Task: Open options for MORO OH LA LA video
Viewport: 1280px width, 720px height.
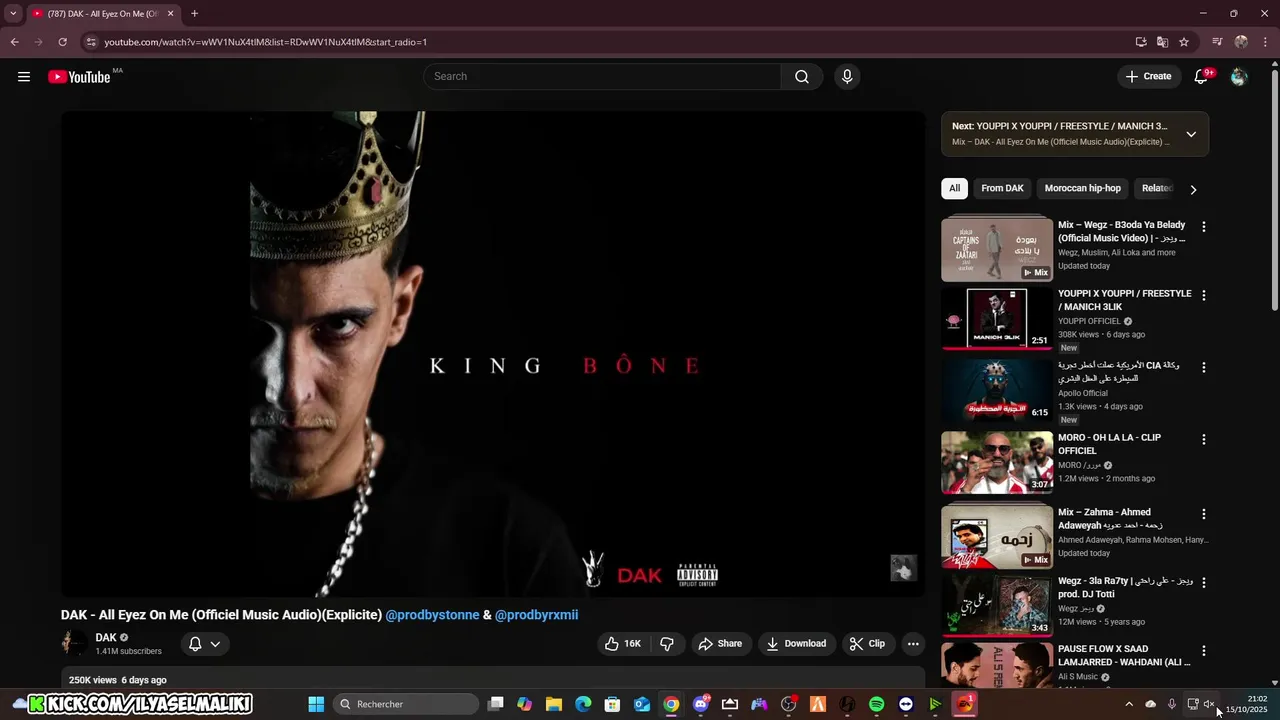Action: point(1204,439)
